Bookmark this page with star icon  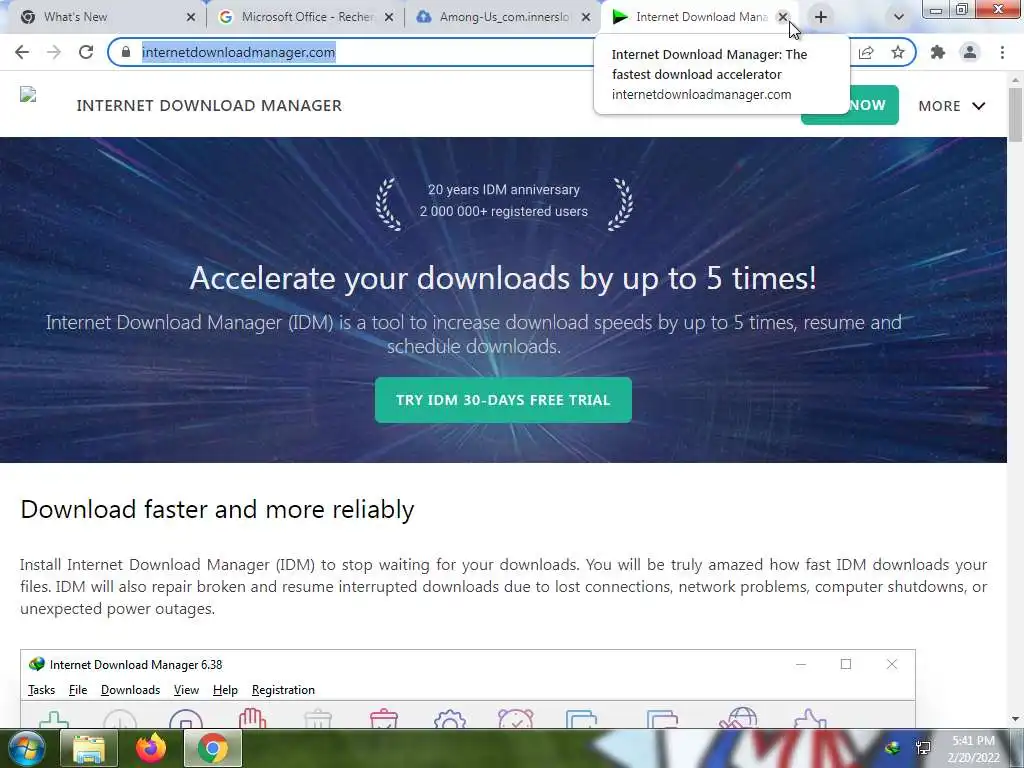(x=898, y=52)
